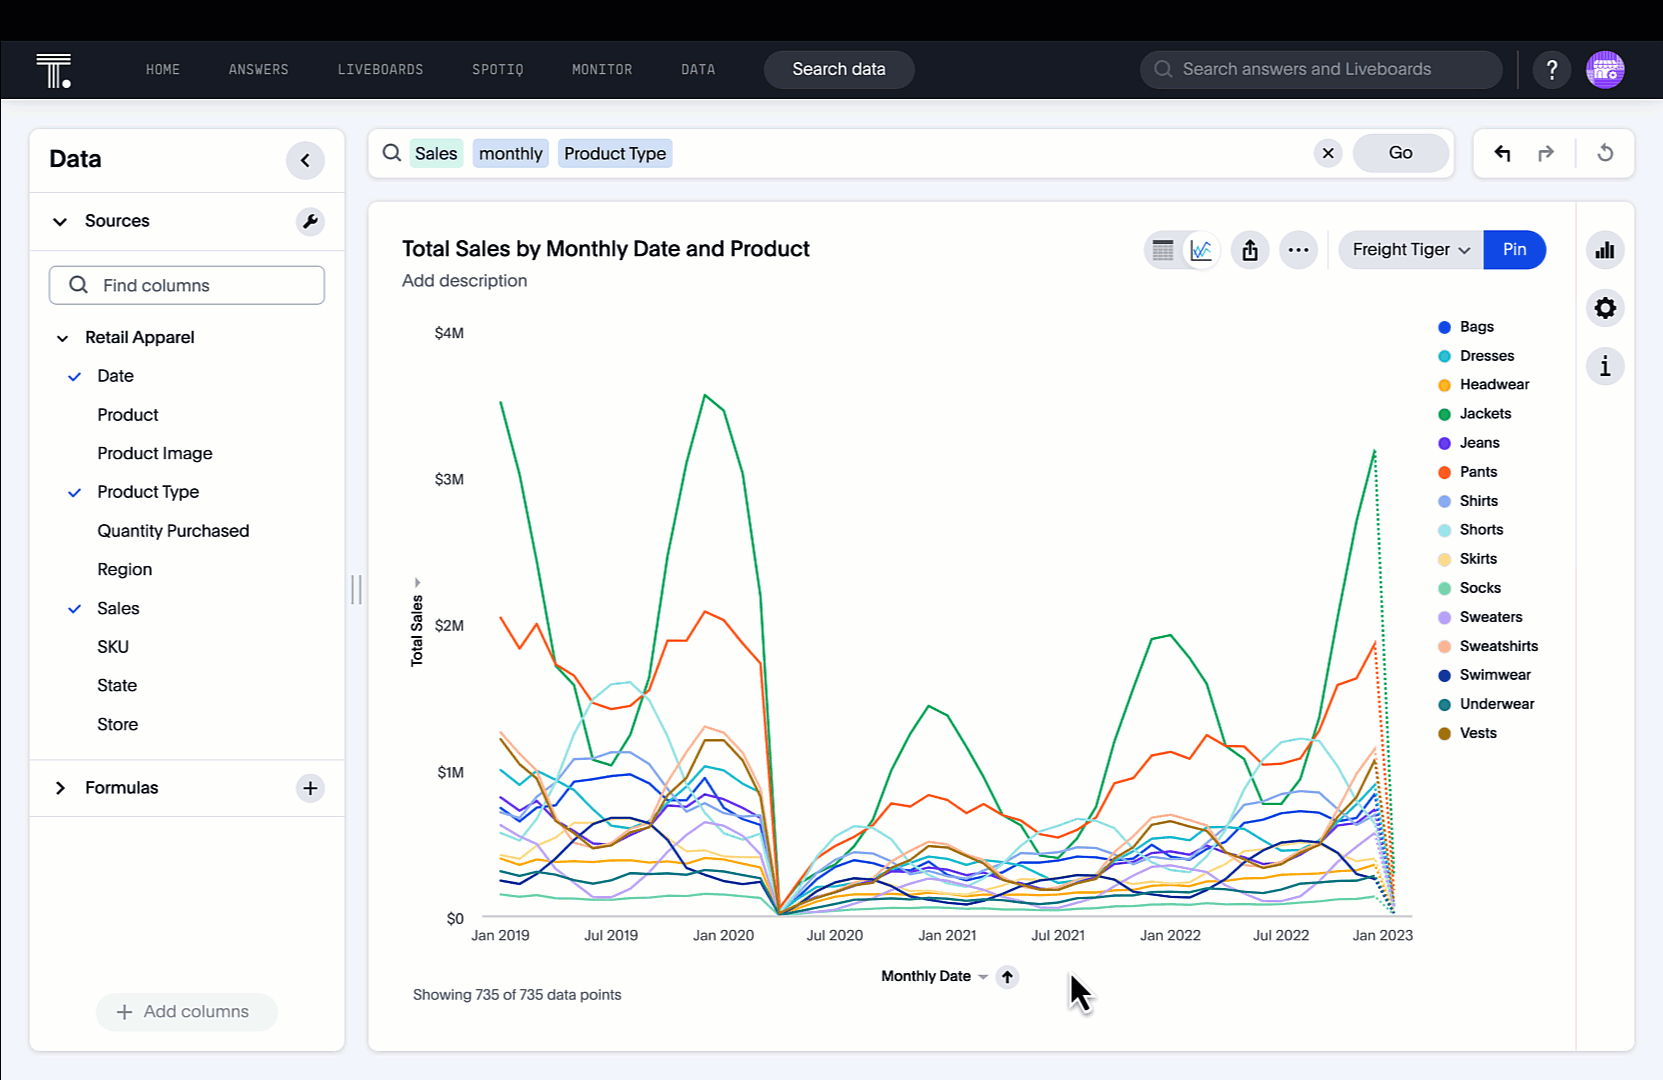Image resolution: width=1663 pixels, height=1080 pixels.
Task: Click the panel resize handle
Action: [x=356, y=590]
